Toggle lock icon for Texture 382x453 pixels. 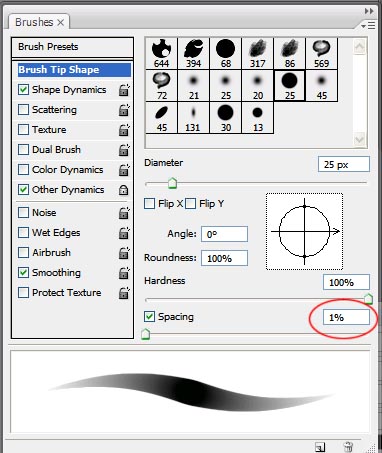click(x=124, y=130)
